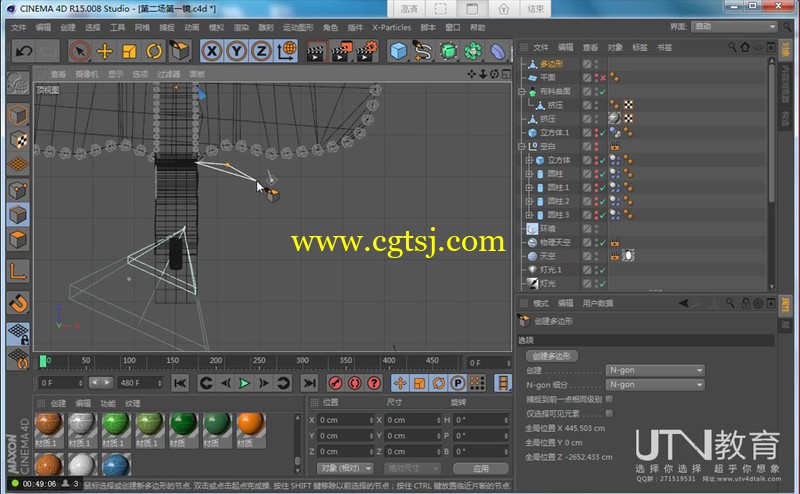Image resolution: width=800 pixels, height=494 pixels.
Task: Select the blue sphere material
Action: click(115, 464)
